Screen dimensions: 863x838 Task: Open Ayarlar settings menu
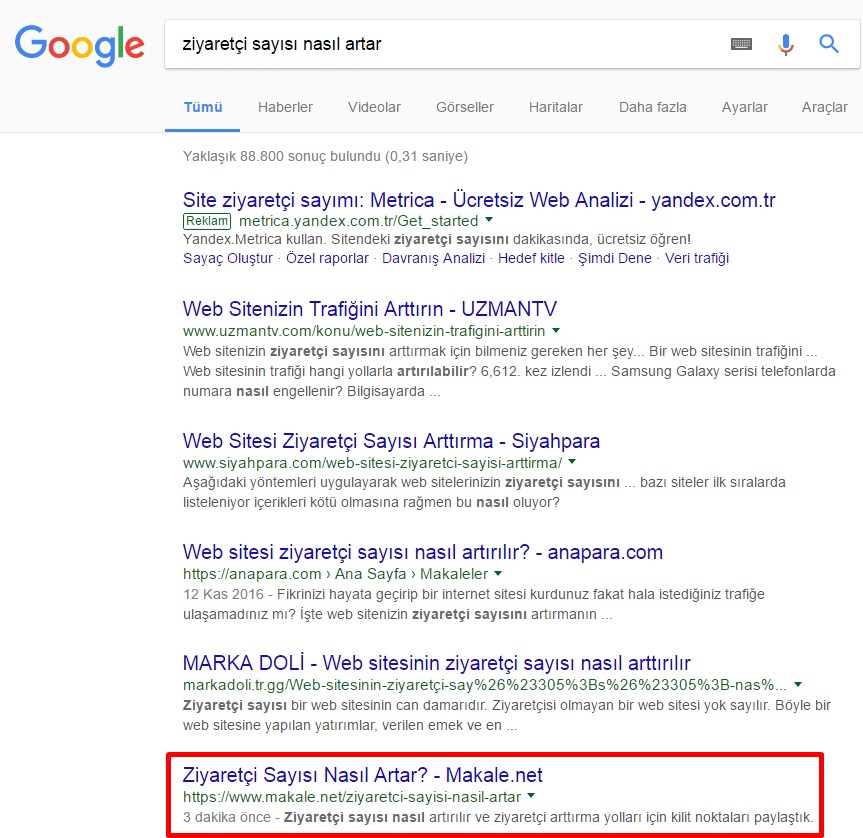pos(745,107)
